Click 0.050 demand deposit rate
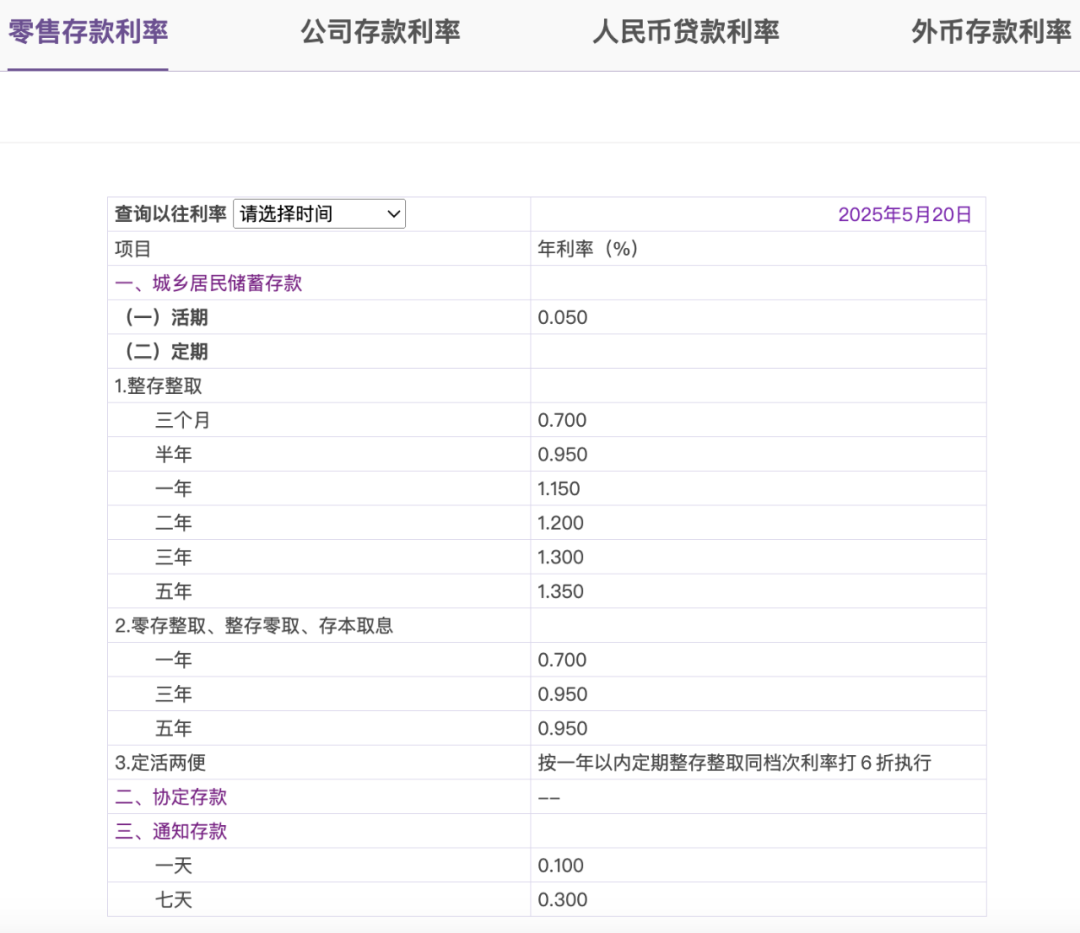The width and height of the screenshot is (1080, 933). pyautogui.click(x=562, y=317)
